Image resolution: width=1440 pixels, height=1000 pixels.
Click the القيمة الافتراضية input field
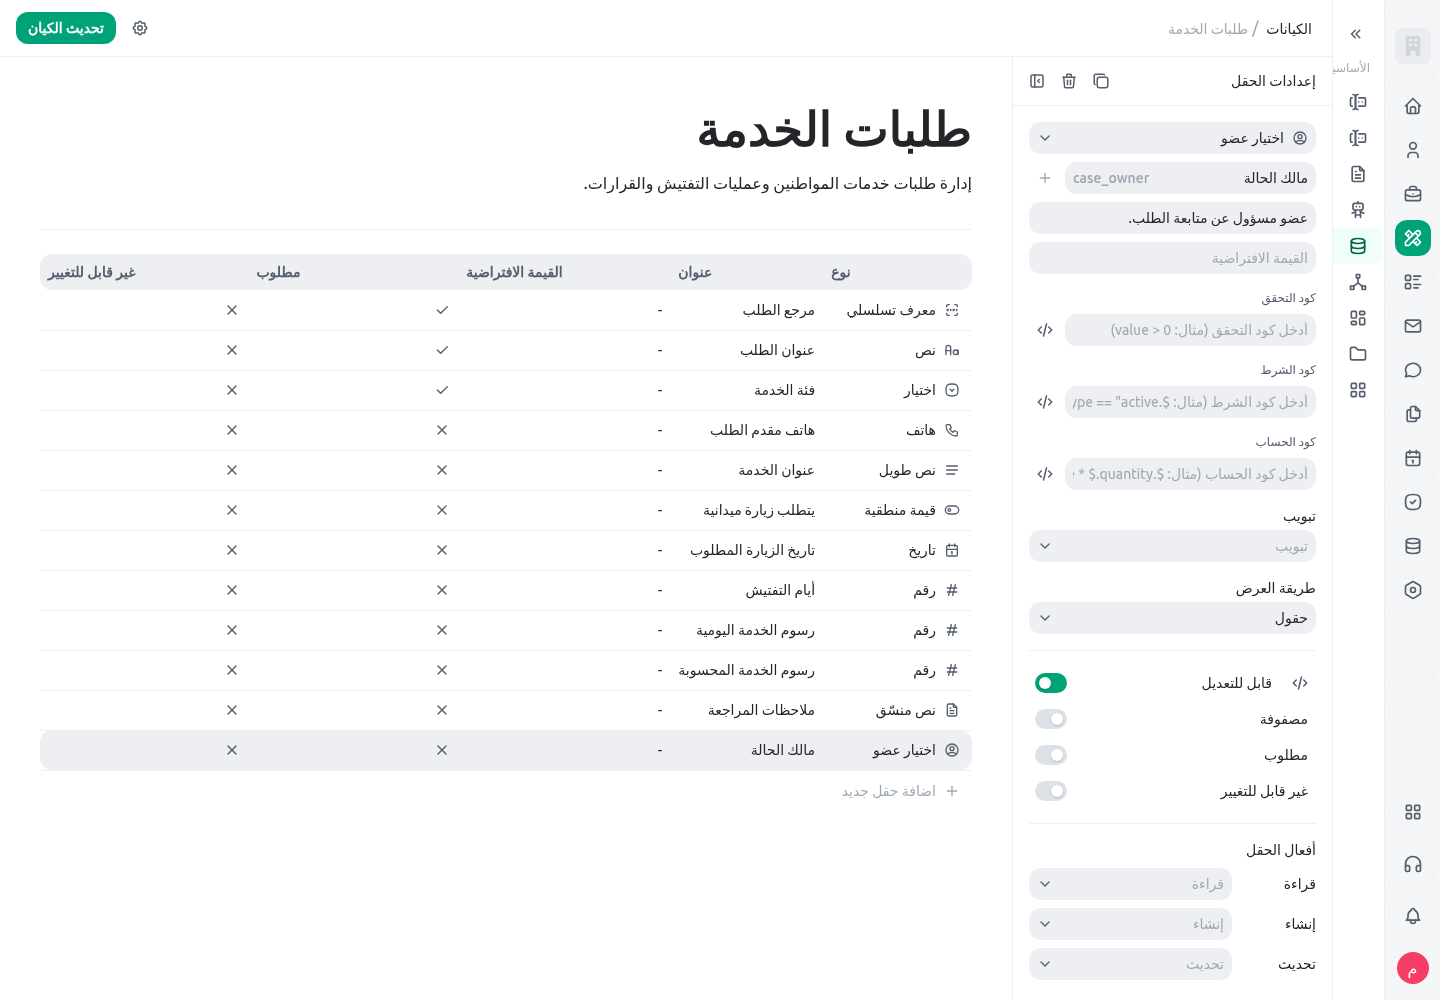coord(1172,258)
